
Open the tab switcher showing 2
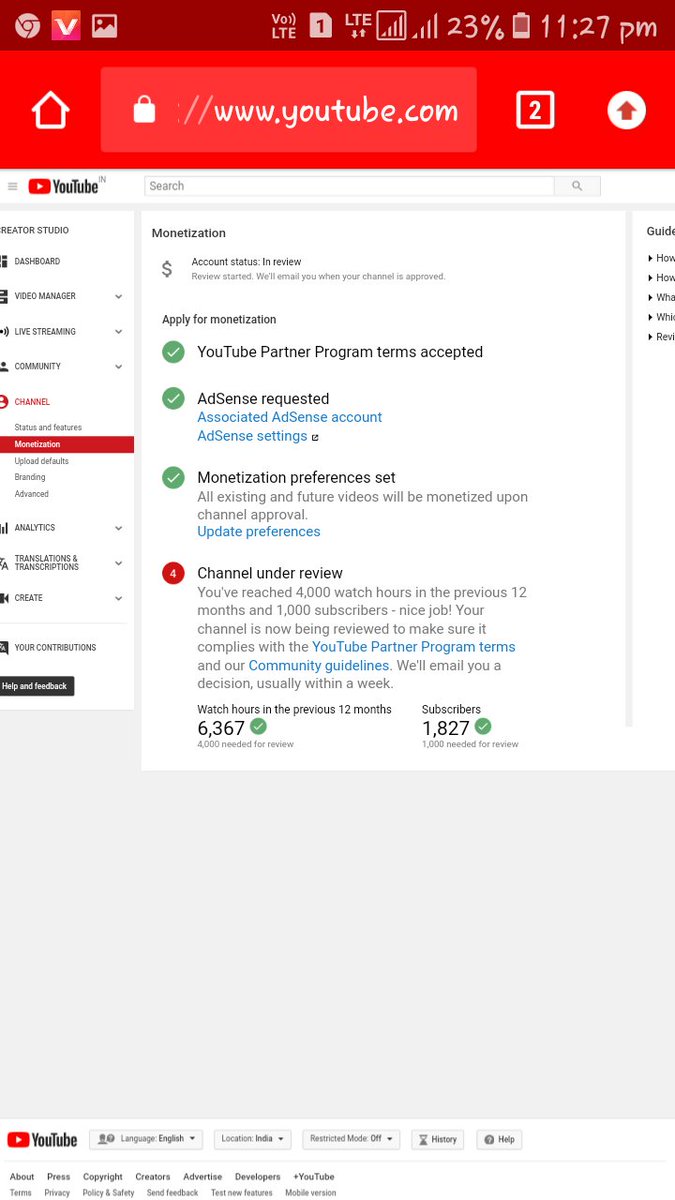(x=535, y=110)
